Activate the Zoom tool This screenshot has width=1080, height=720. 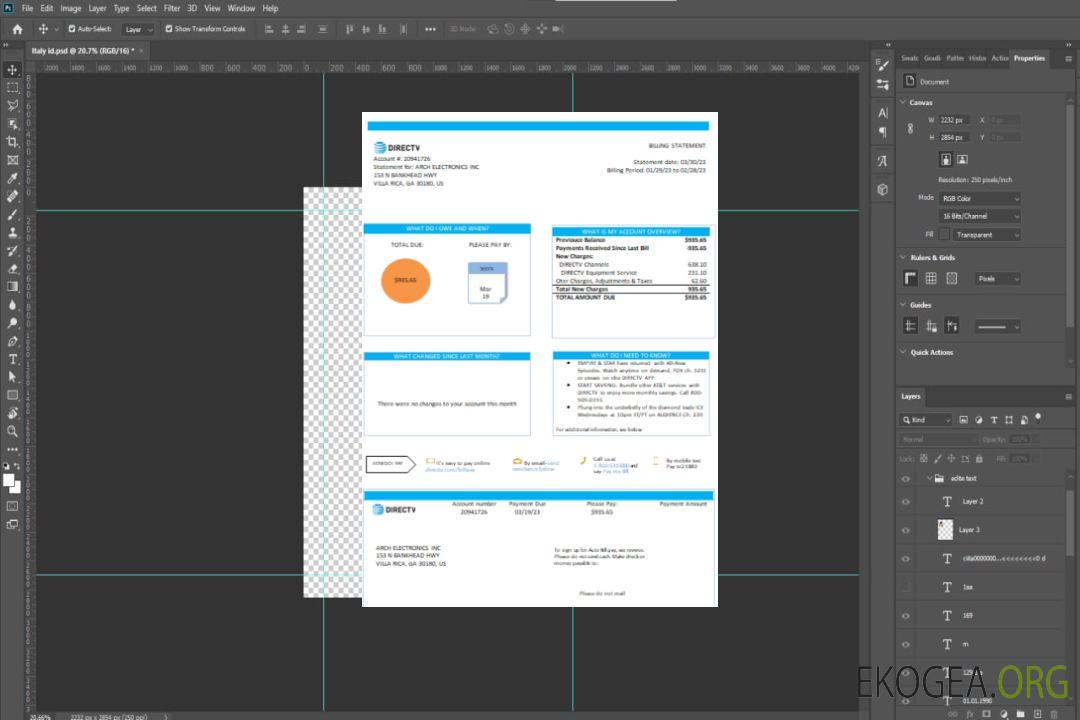[x=13, y=431]
